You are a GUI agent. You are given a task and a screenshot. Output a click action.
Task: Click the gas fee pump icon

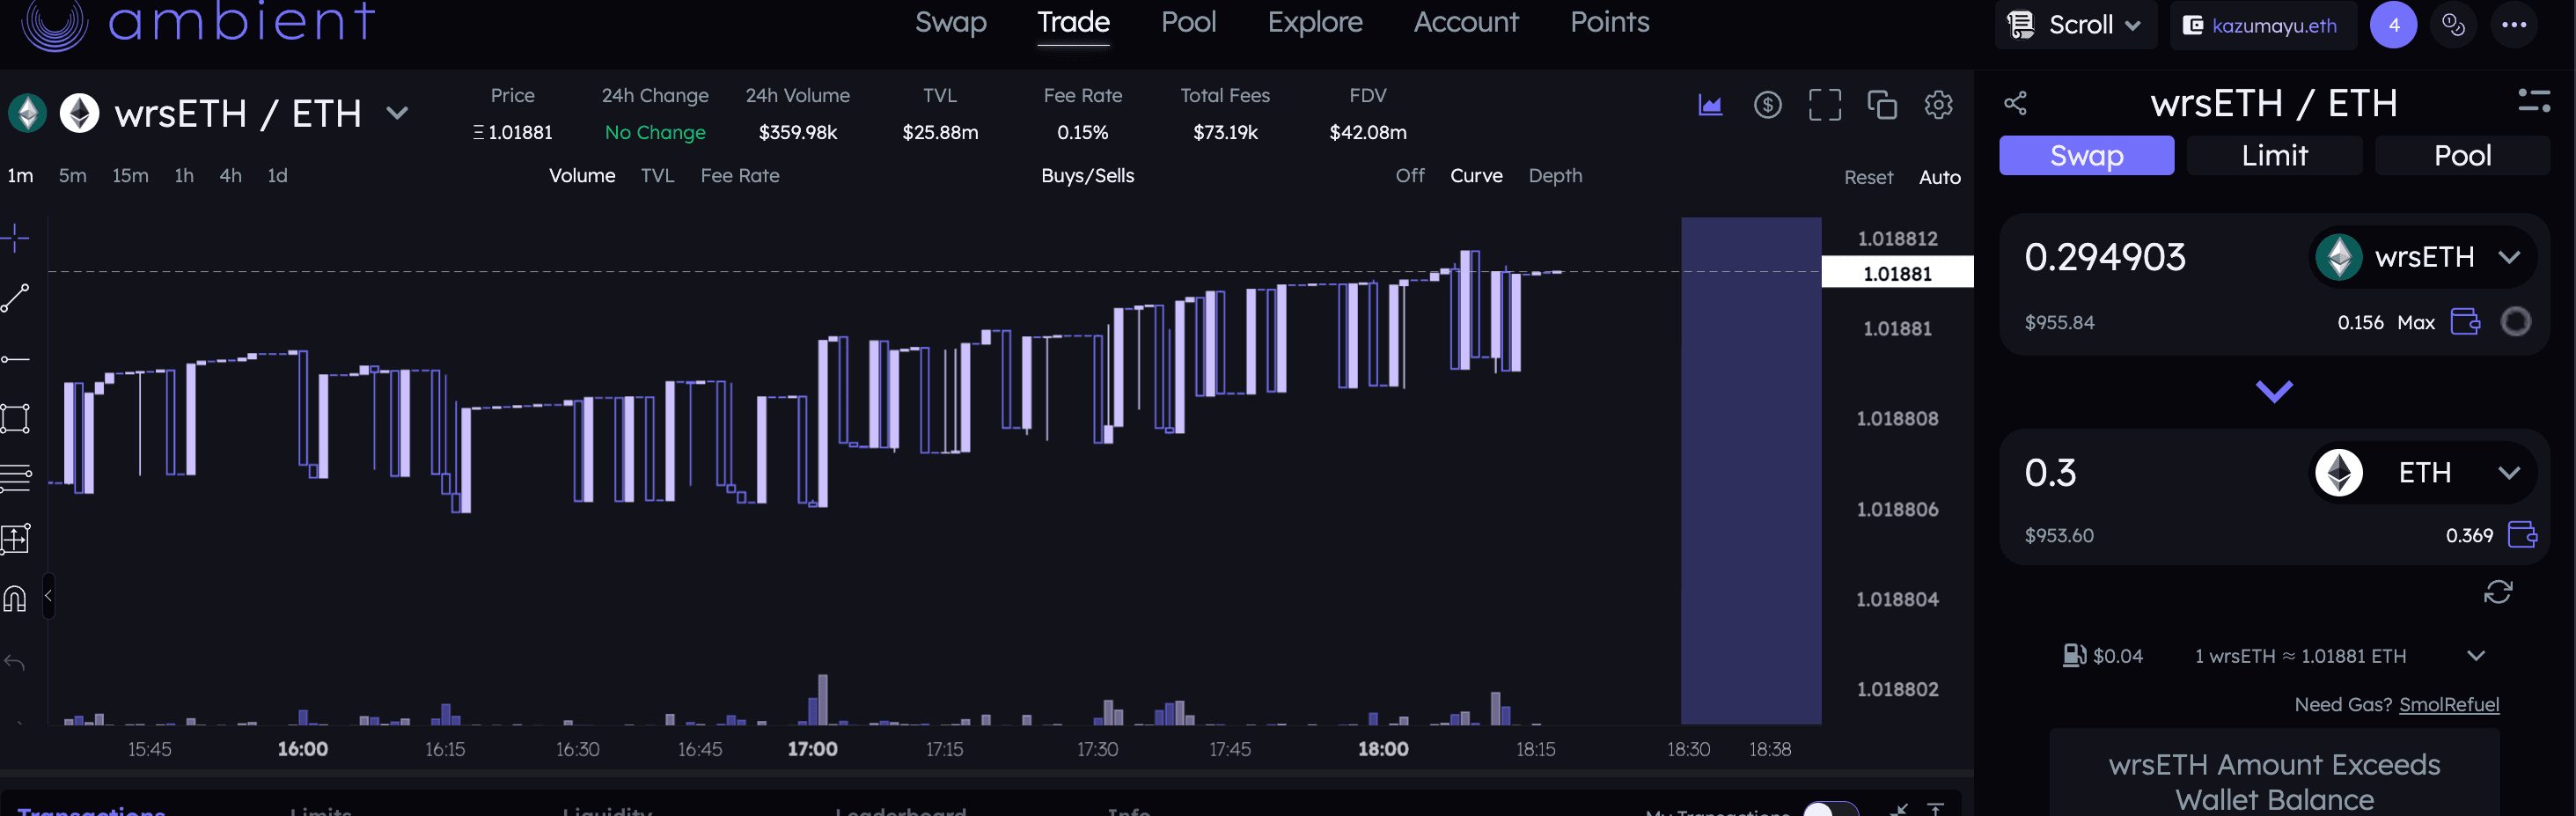pos(2074,655)
